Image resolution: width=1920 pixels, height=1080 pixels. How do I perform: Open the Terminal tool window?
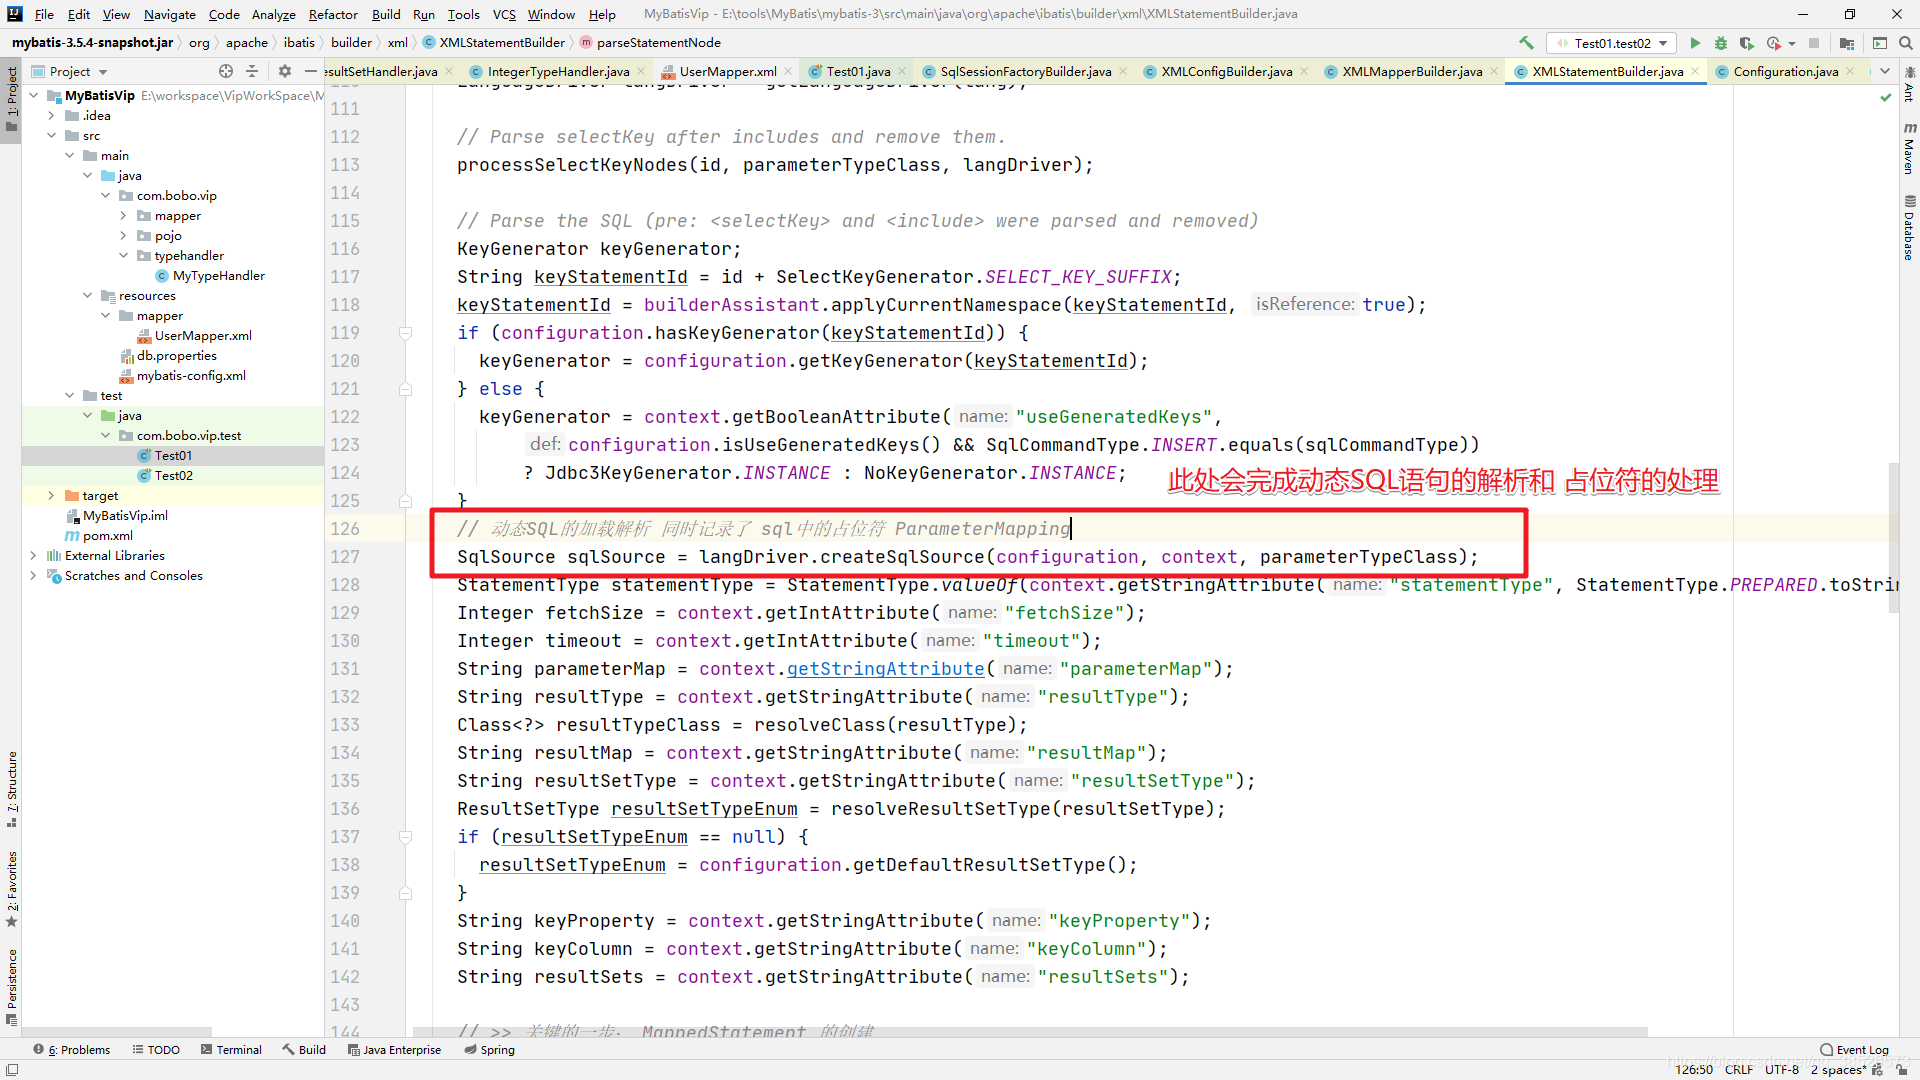231,1049
